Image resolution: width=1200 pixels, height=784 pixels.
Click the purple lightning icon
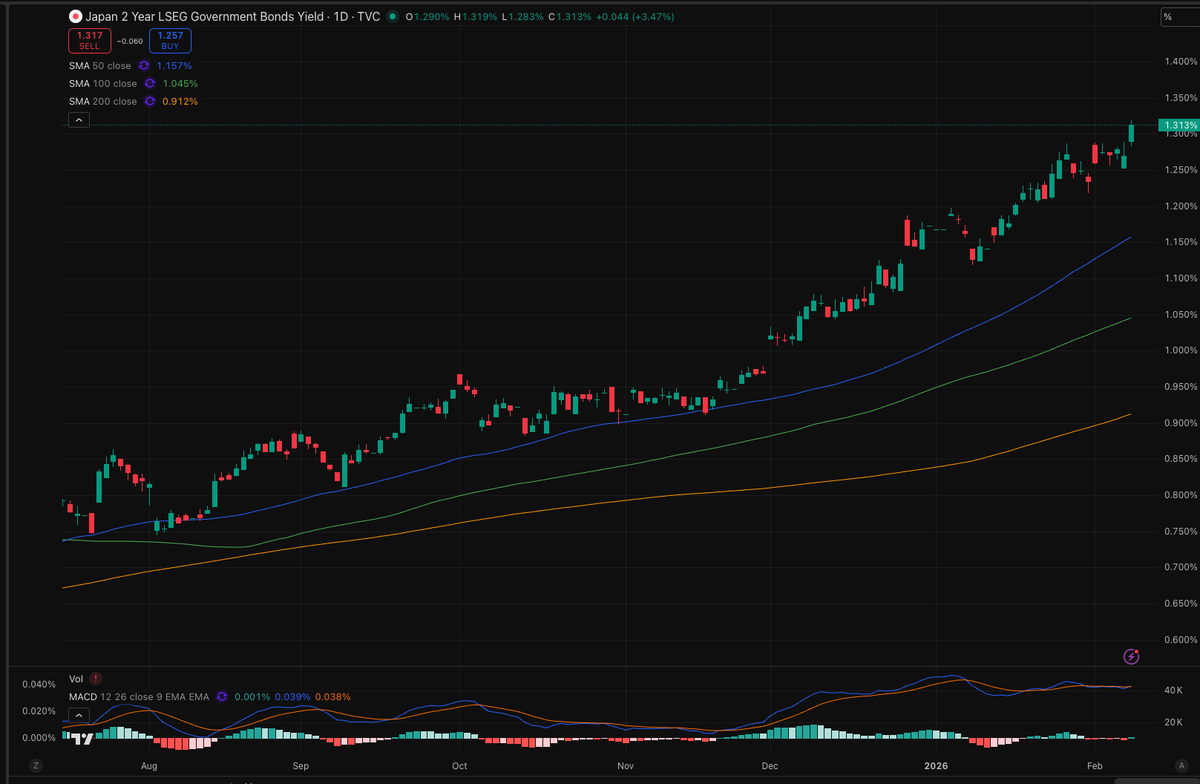coord(1131,656)
